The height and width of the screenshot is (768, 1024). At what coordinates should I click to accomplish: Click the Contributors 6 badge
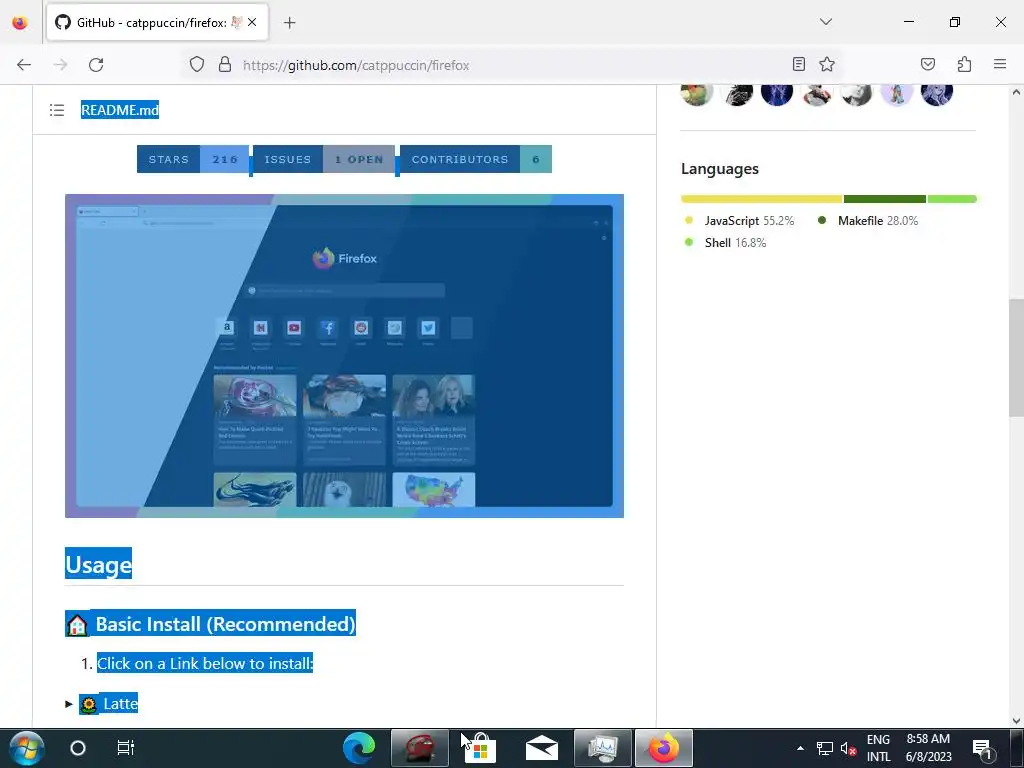click(x=476, y=159)
